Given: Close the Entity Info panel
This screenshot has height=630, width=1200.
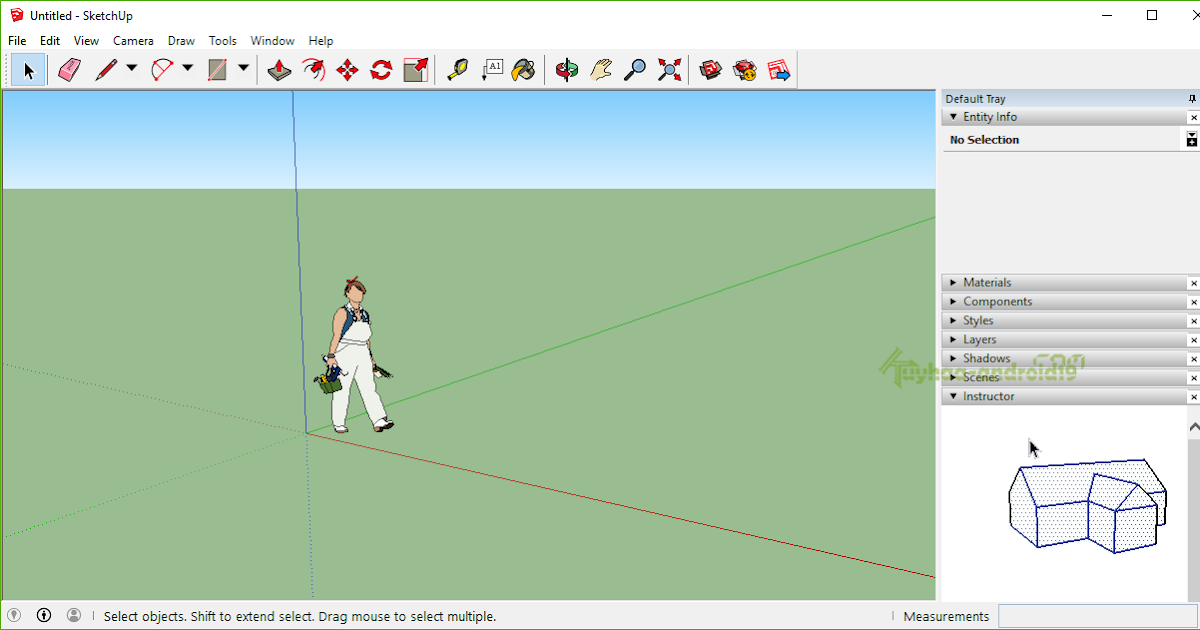Looking at the screenshot, I should point(1193,117).
